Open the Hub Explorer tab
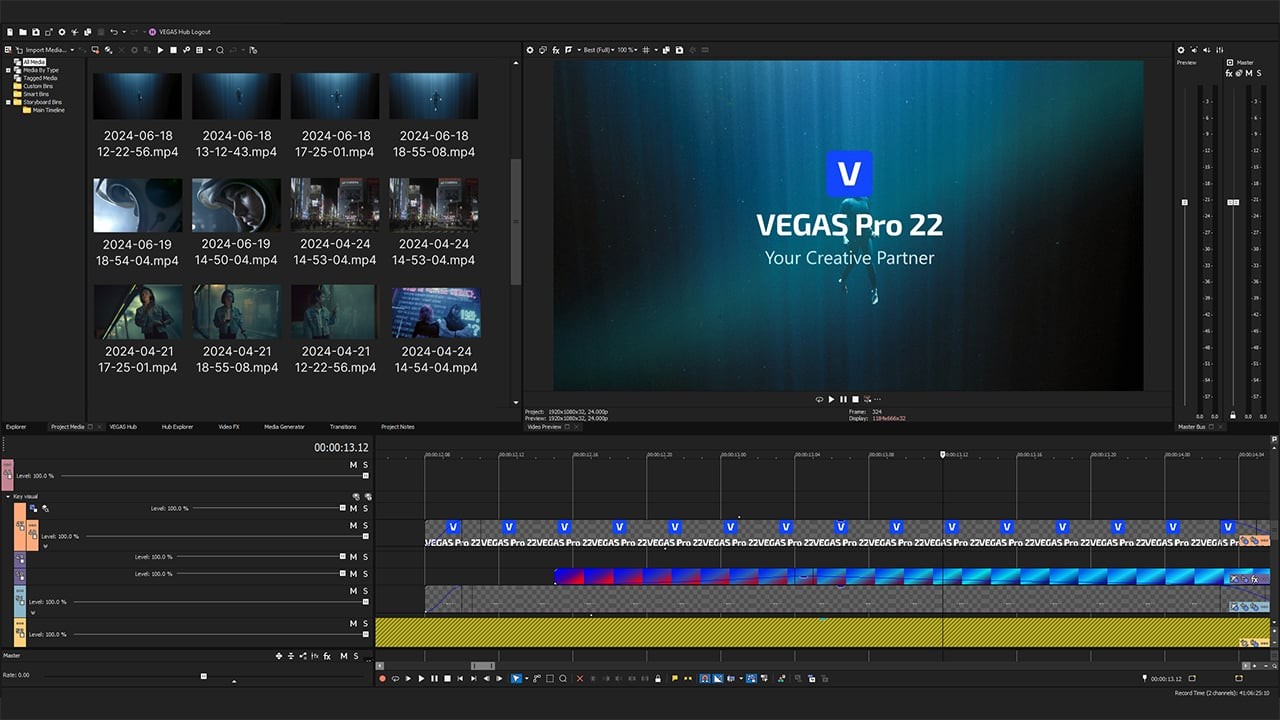The width and height of the screenshot is (1280, 720). 177,427
